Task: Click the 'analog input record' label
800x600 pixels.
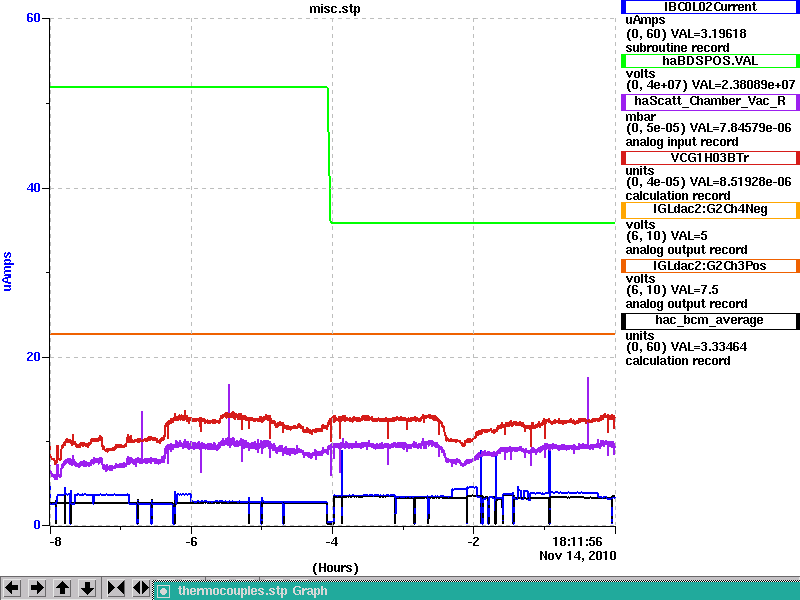Action: [682, 142]
